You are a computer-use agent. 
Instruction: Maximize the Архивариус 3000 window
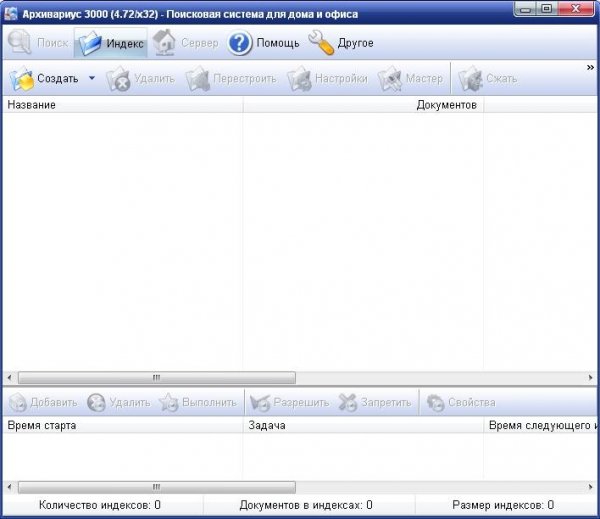click(x=546, y=9)
